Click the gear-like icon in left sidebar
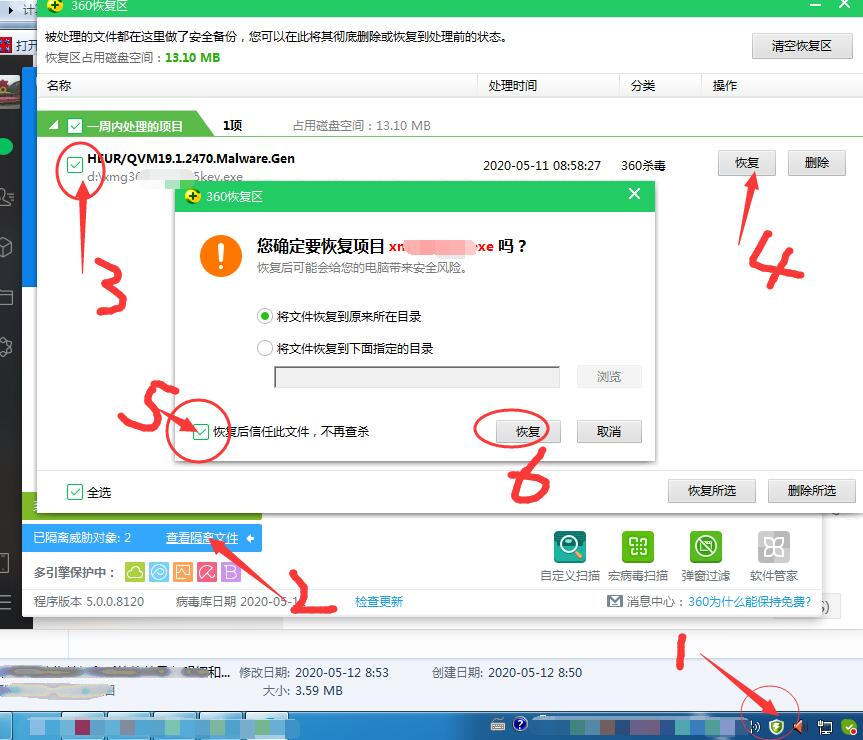The image size is (863, 740). [x=6, y=347]
